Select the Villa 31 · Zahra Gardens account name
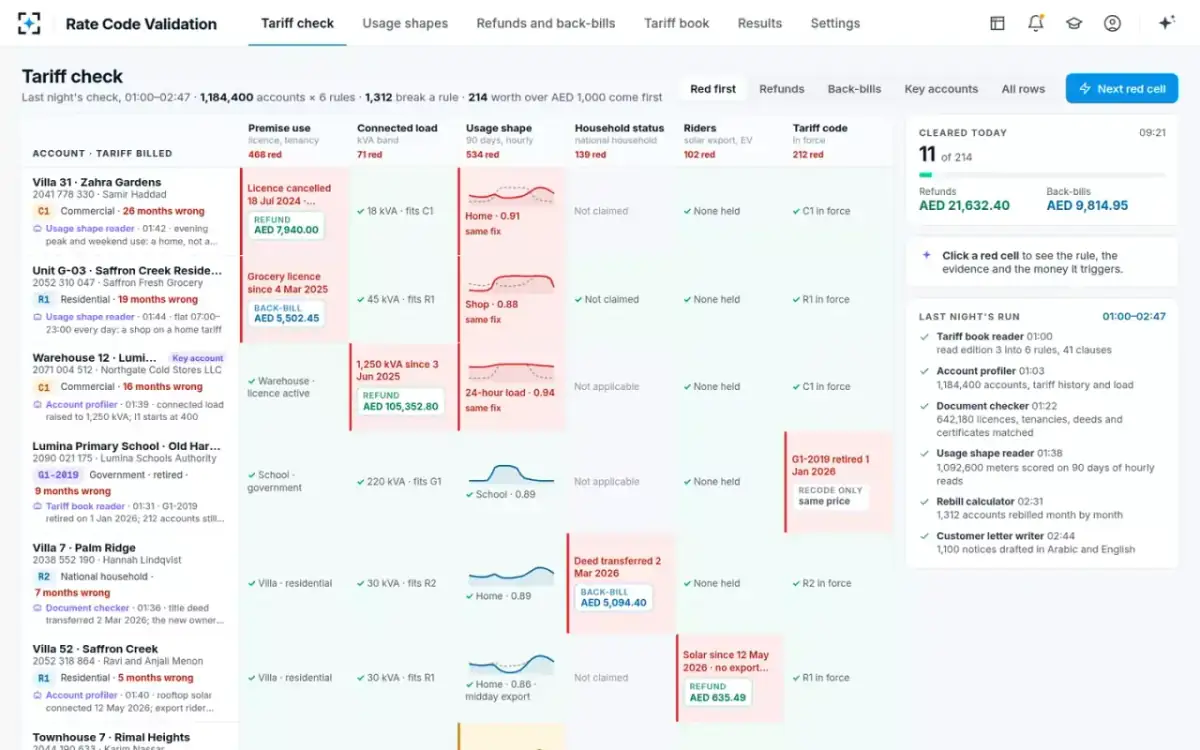This screenshot has height=750, width=1200. tap(96, 182)
